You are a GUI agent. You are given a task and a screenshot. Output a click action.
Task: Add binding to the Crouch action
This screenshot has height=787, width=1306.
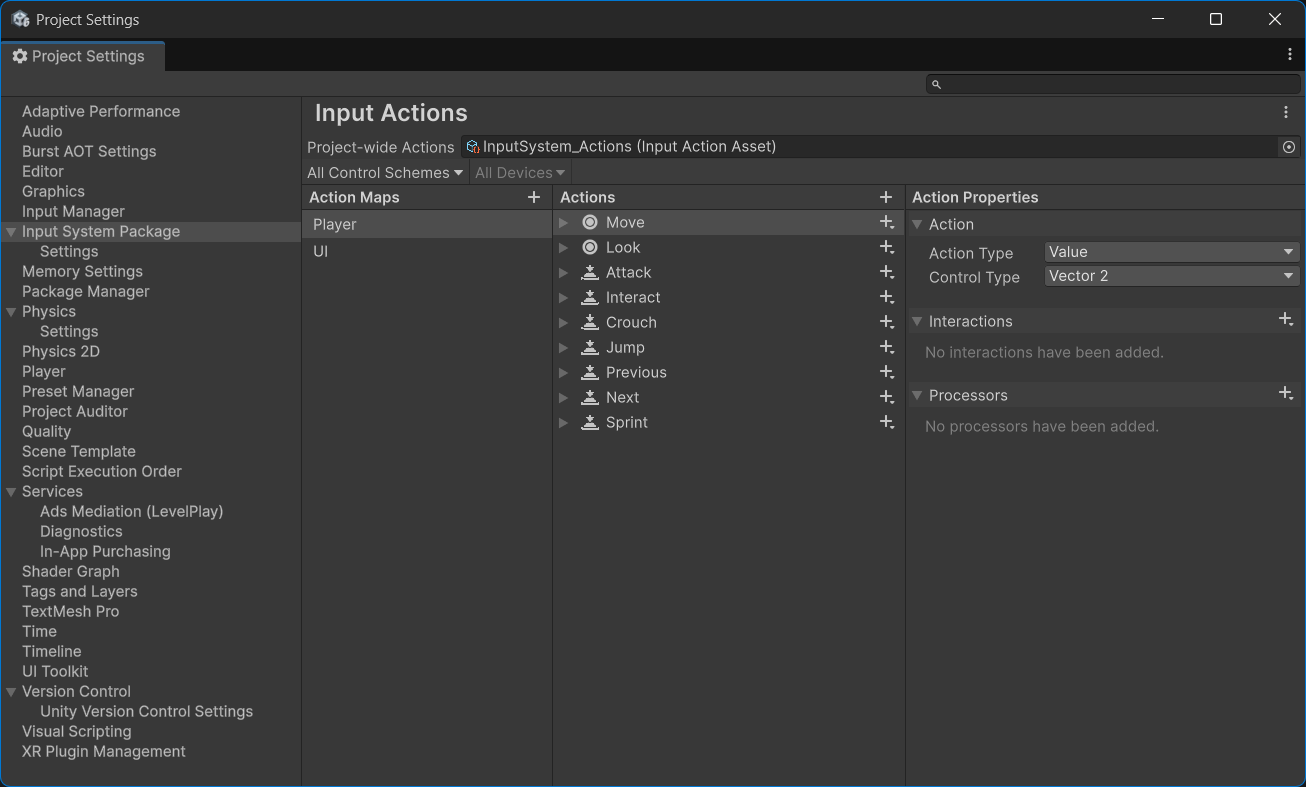click(886, 323)
